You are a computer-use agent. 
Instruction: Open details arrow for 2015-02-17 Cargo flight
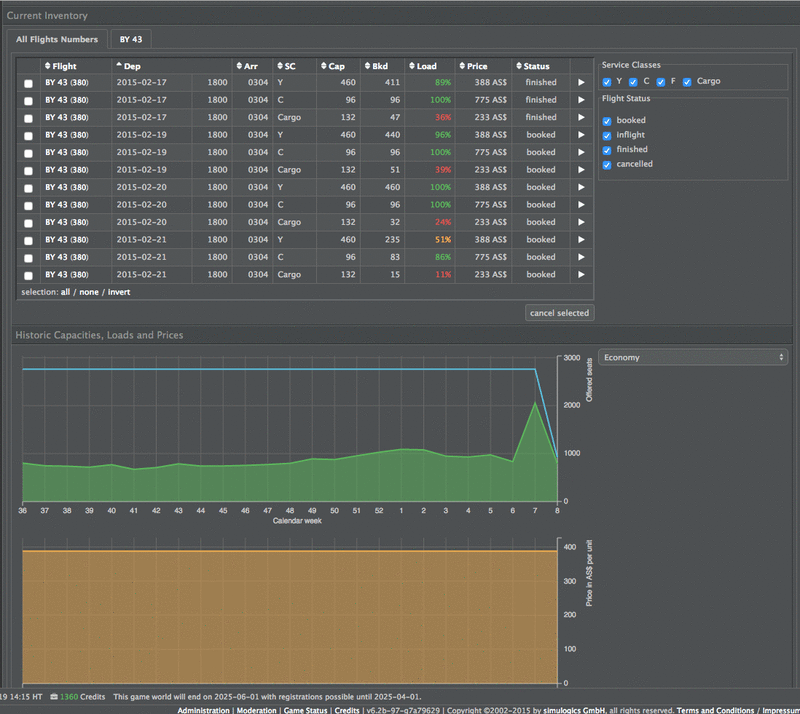tap(580, 117)
